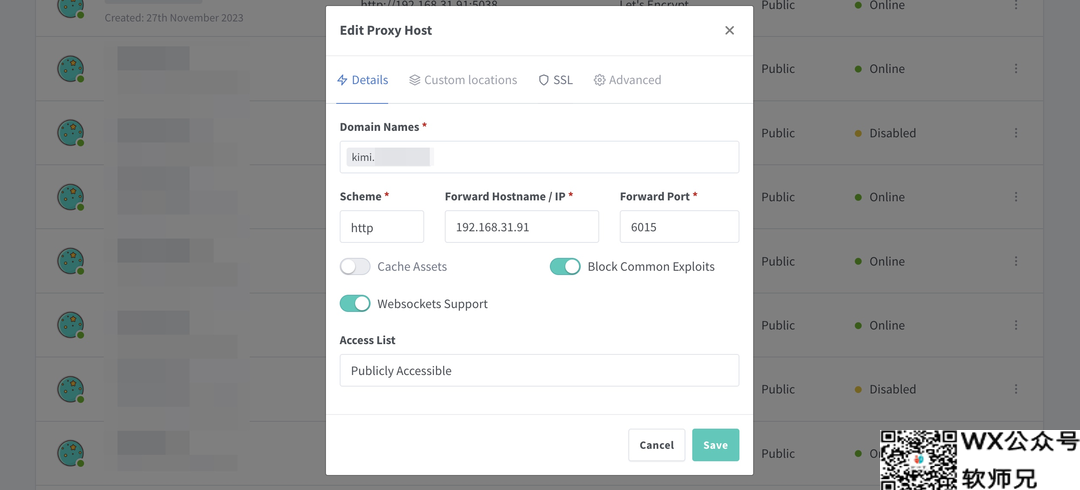Click the layers icon for Custom locations
1080x490 pixels.
(x=415, y=80)
